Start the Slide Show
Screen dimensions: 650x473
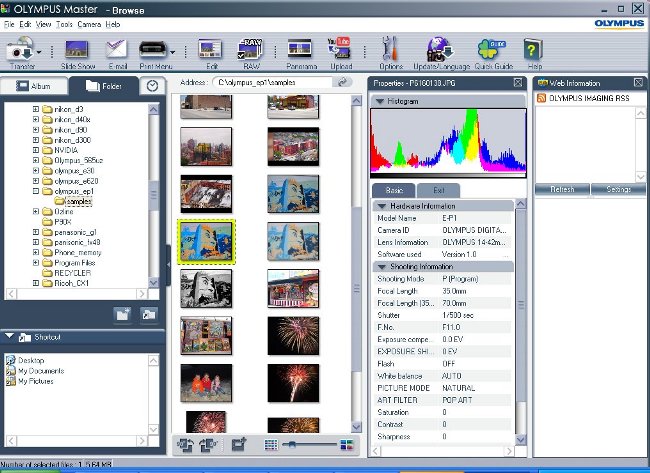(x=76, y=49)
